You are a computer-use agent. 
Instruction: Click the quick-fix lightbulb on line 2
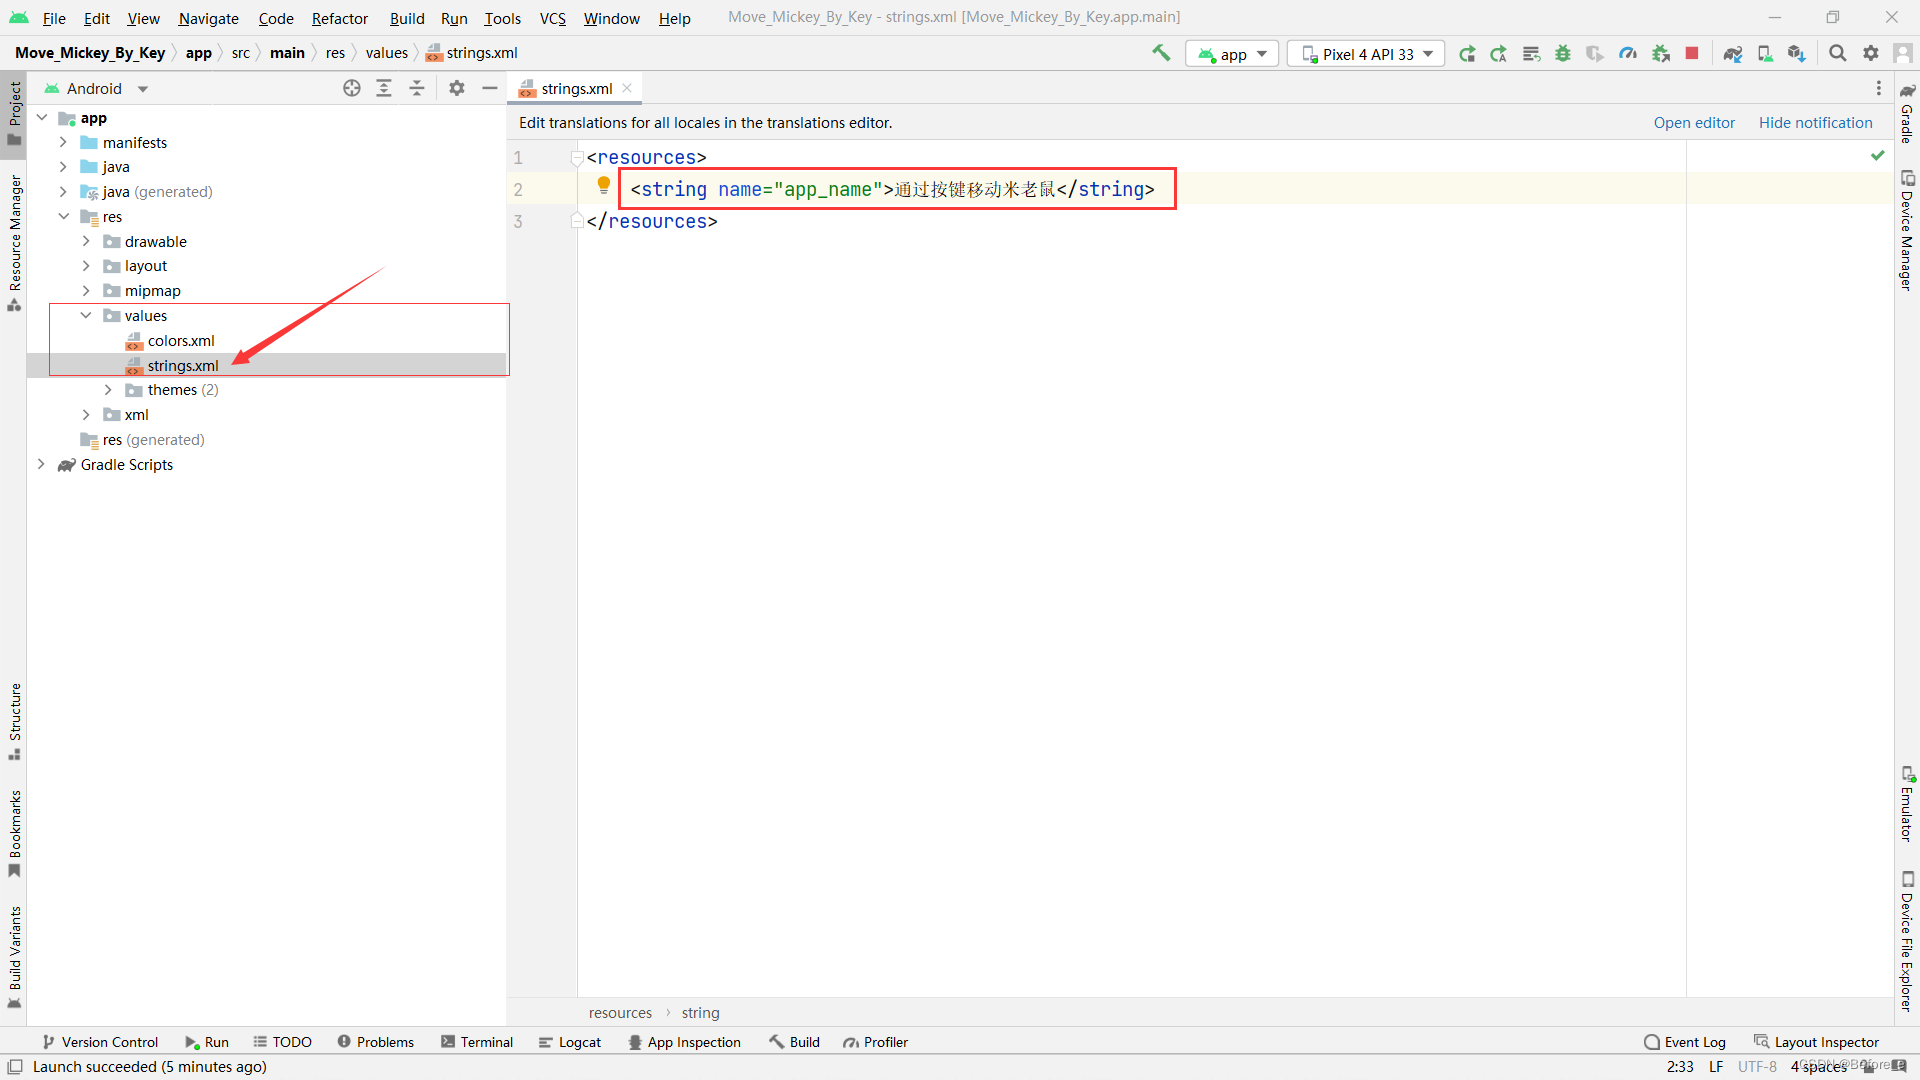[604, 185]
